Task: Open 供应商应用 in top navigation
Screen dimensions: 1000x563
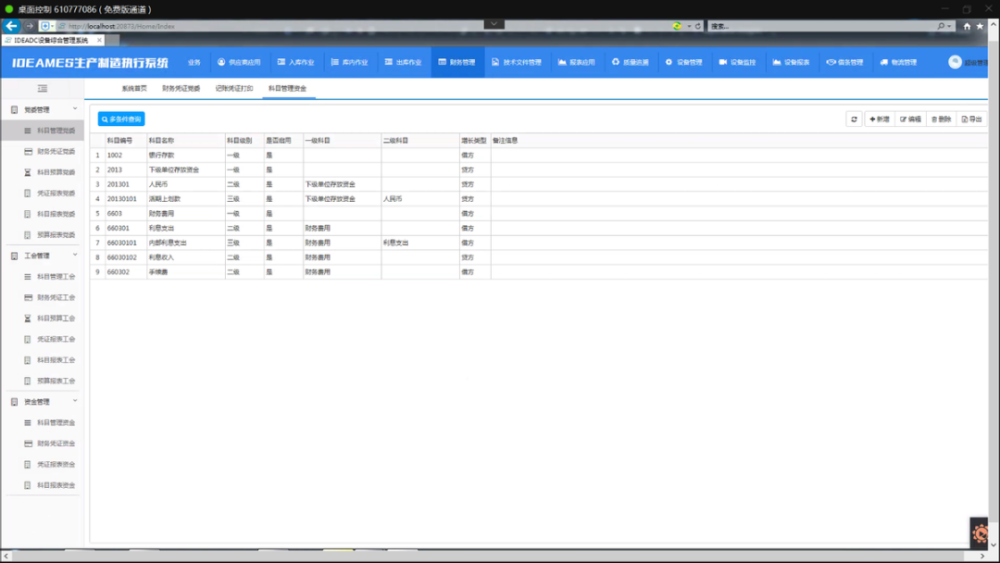Action: (x=239, y=62)
